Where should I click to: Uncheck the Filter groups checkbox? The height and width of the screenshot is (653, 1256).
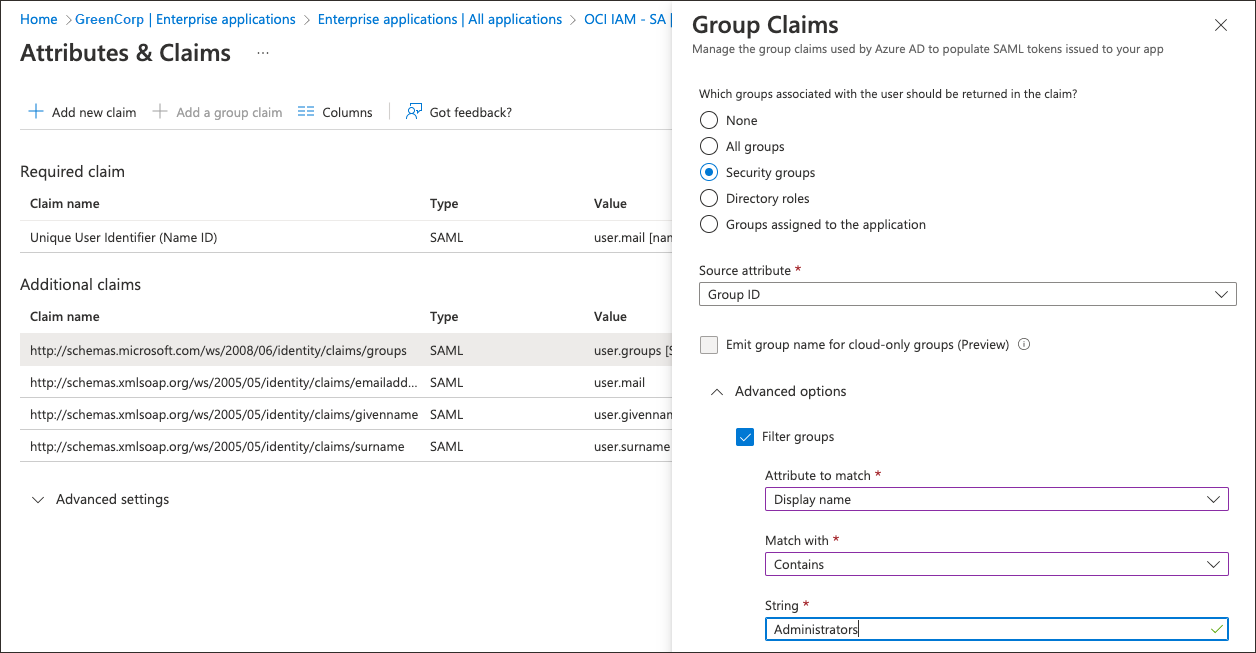[744, 436]
